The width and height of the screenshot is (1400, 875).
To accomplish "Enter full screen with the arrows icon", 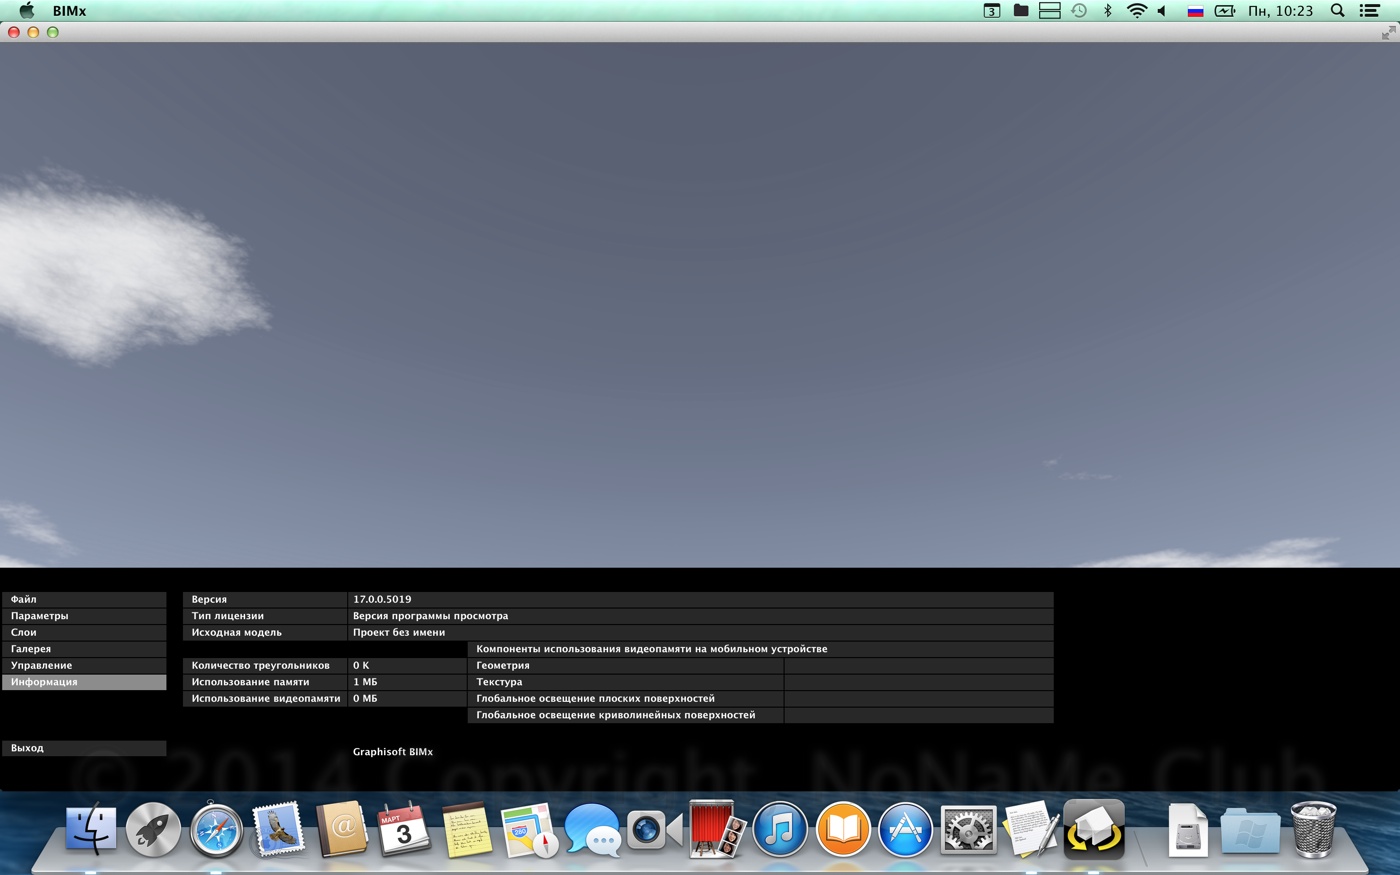I will [x=1388, y=33].
